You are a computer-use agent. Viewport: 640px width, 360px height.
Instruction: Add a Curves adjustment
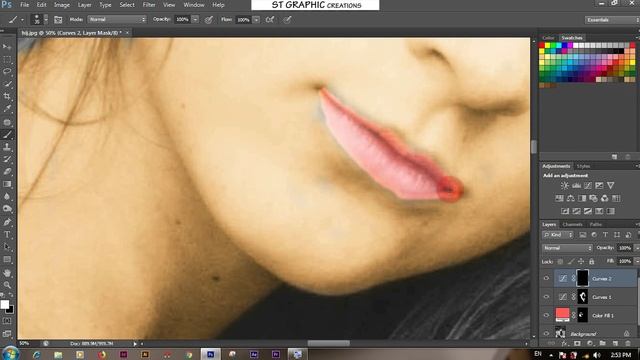click(x=587, y=185)
